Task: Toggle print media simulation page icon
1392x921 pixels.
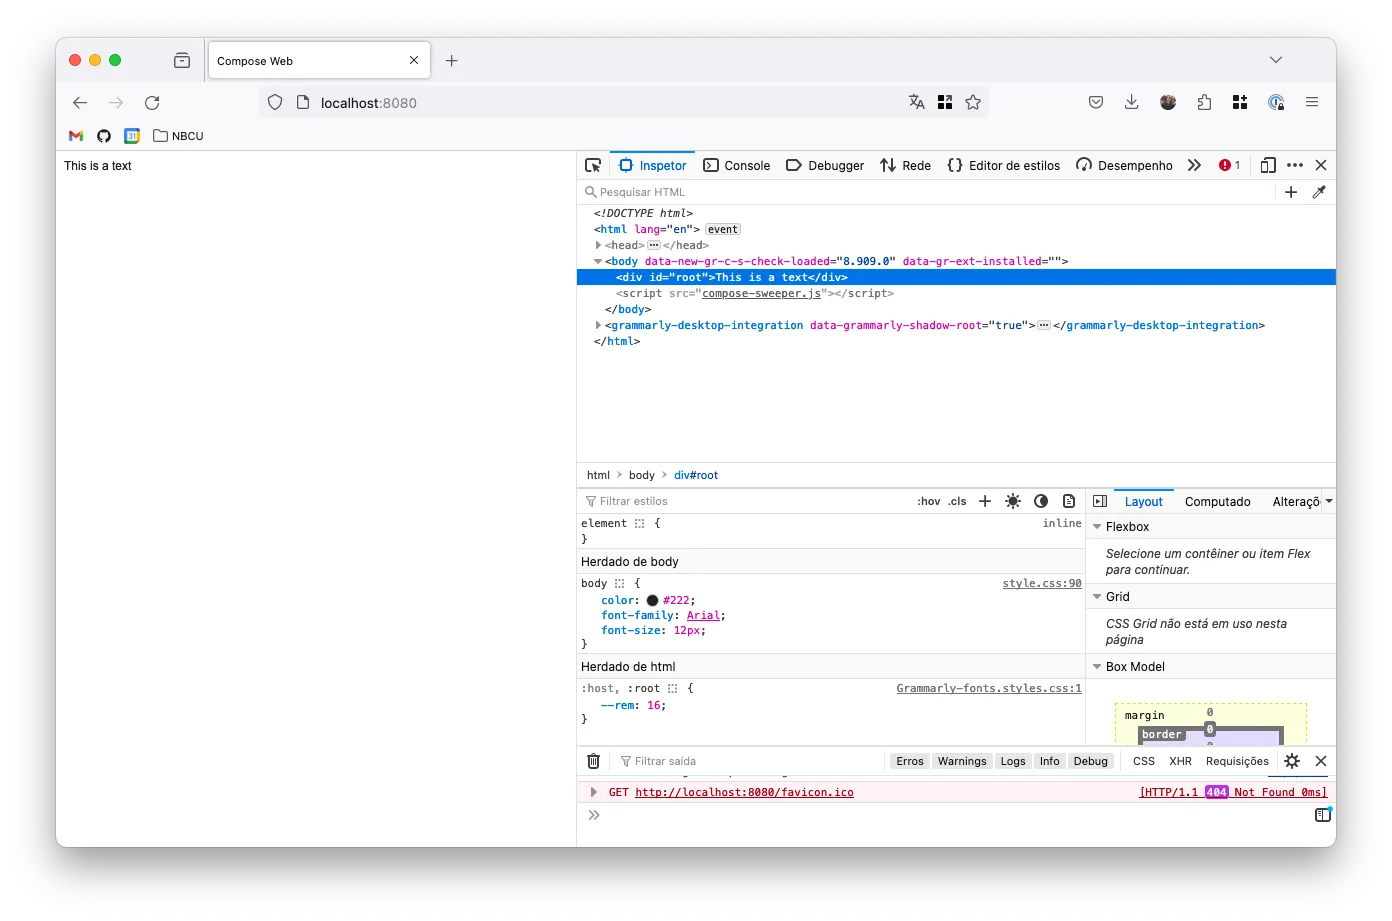Action: point(1069,501)
